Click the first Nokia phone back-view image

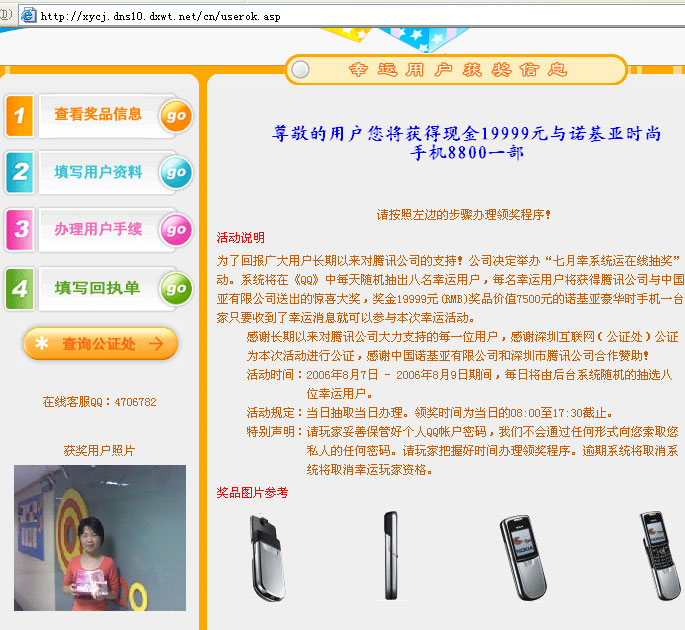point(267,557)
